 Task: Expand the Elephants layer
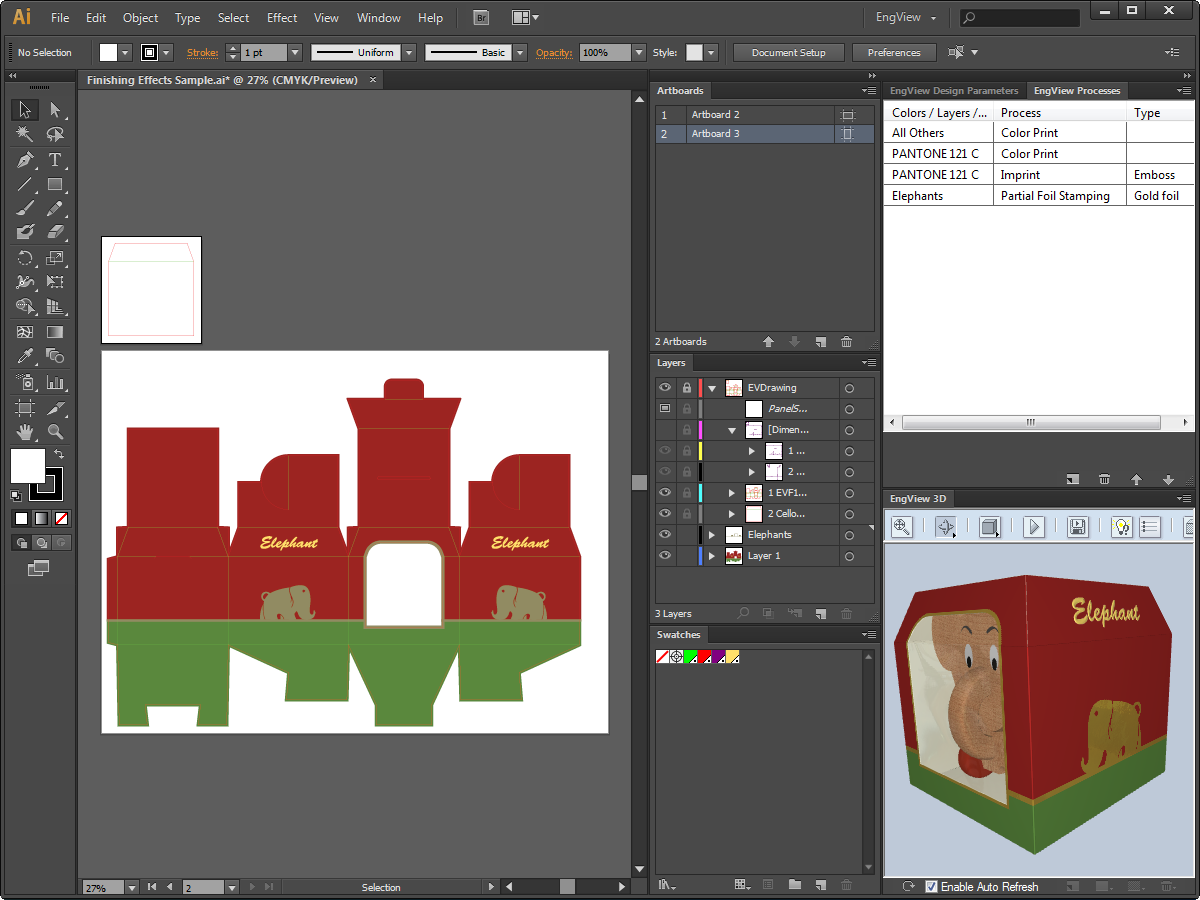711,534
